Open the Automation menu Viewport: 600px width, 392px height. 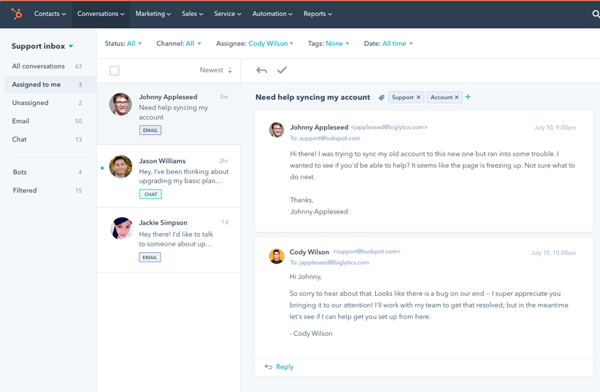coord(272,14)
